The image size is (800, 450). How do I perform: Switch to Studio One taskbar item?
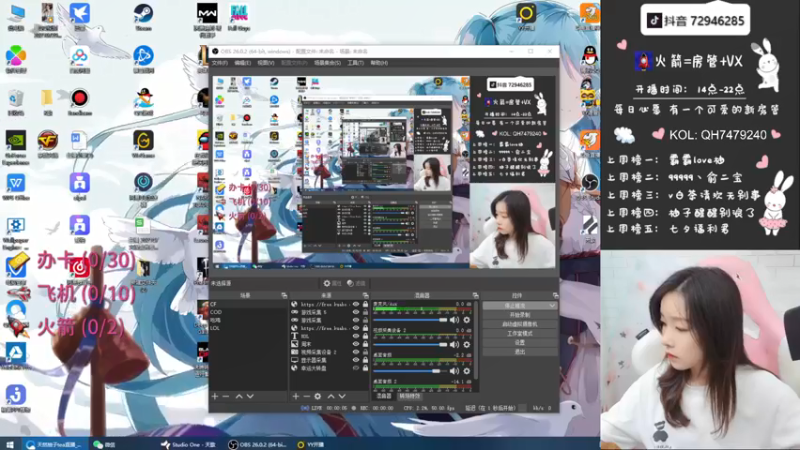[188, 444]
